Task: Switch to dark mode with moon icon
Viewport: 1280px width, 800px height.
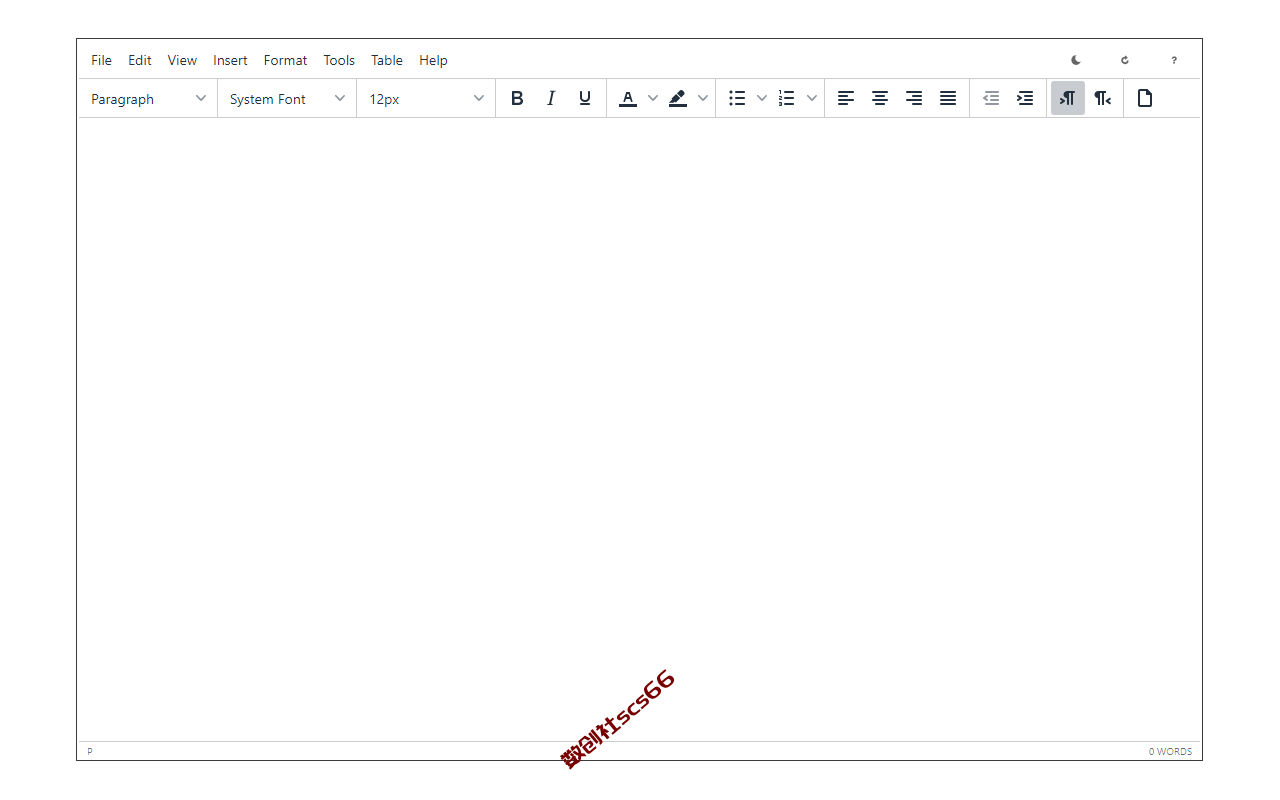Action: tap(1076, 60)
